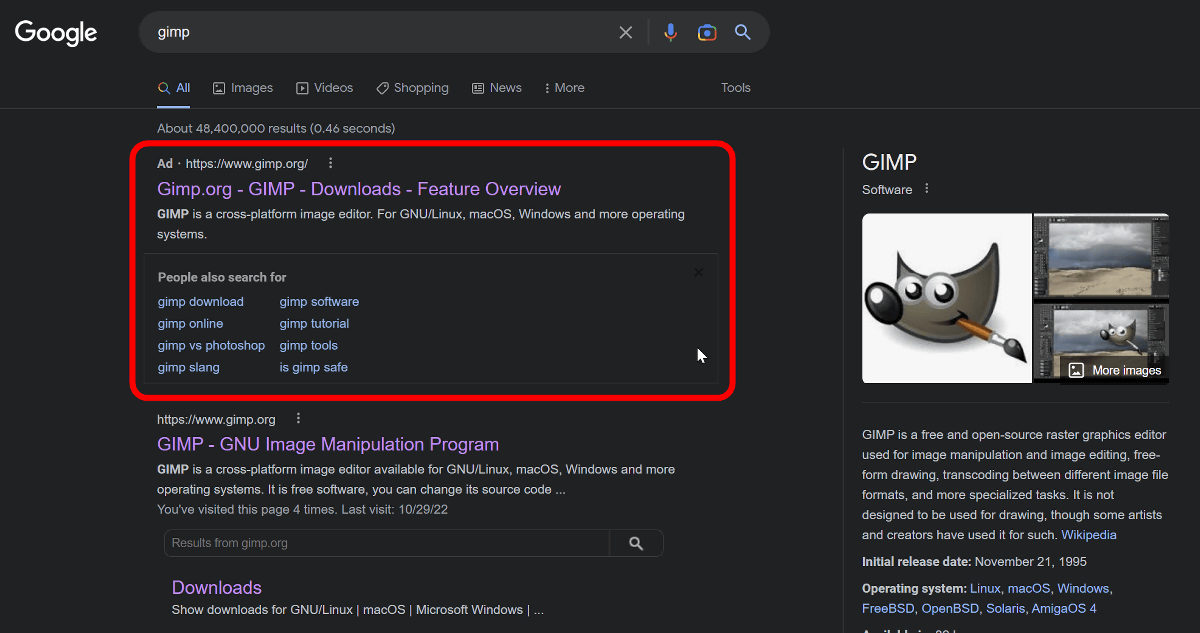Clear the search box with X icon
The image size is (1200, 633).
(x=626, y=32)
